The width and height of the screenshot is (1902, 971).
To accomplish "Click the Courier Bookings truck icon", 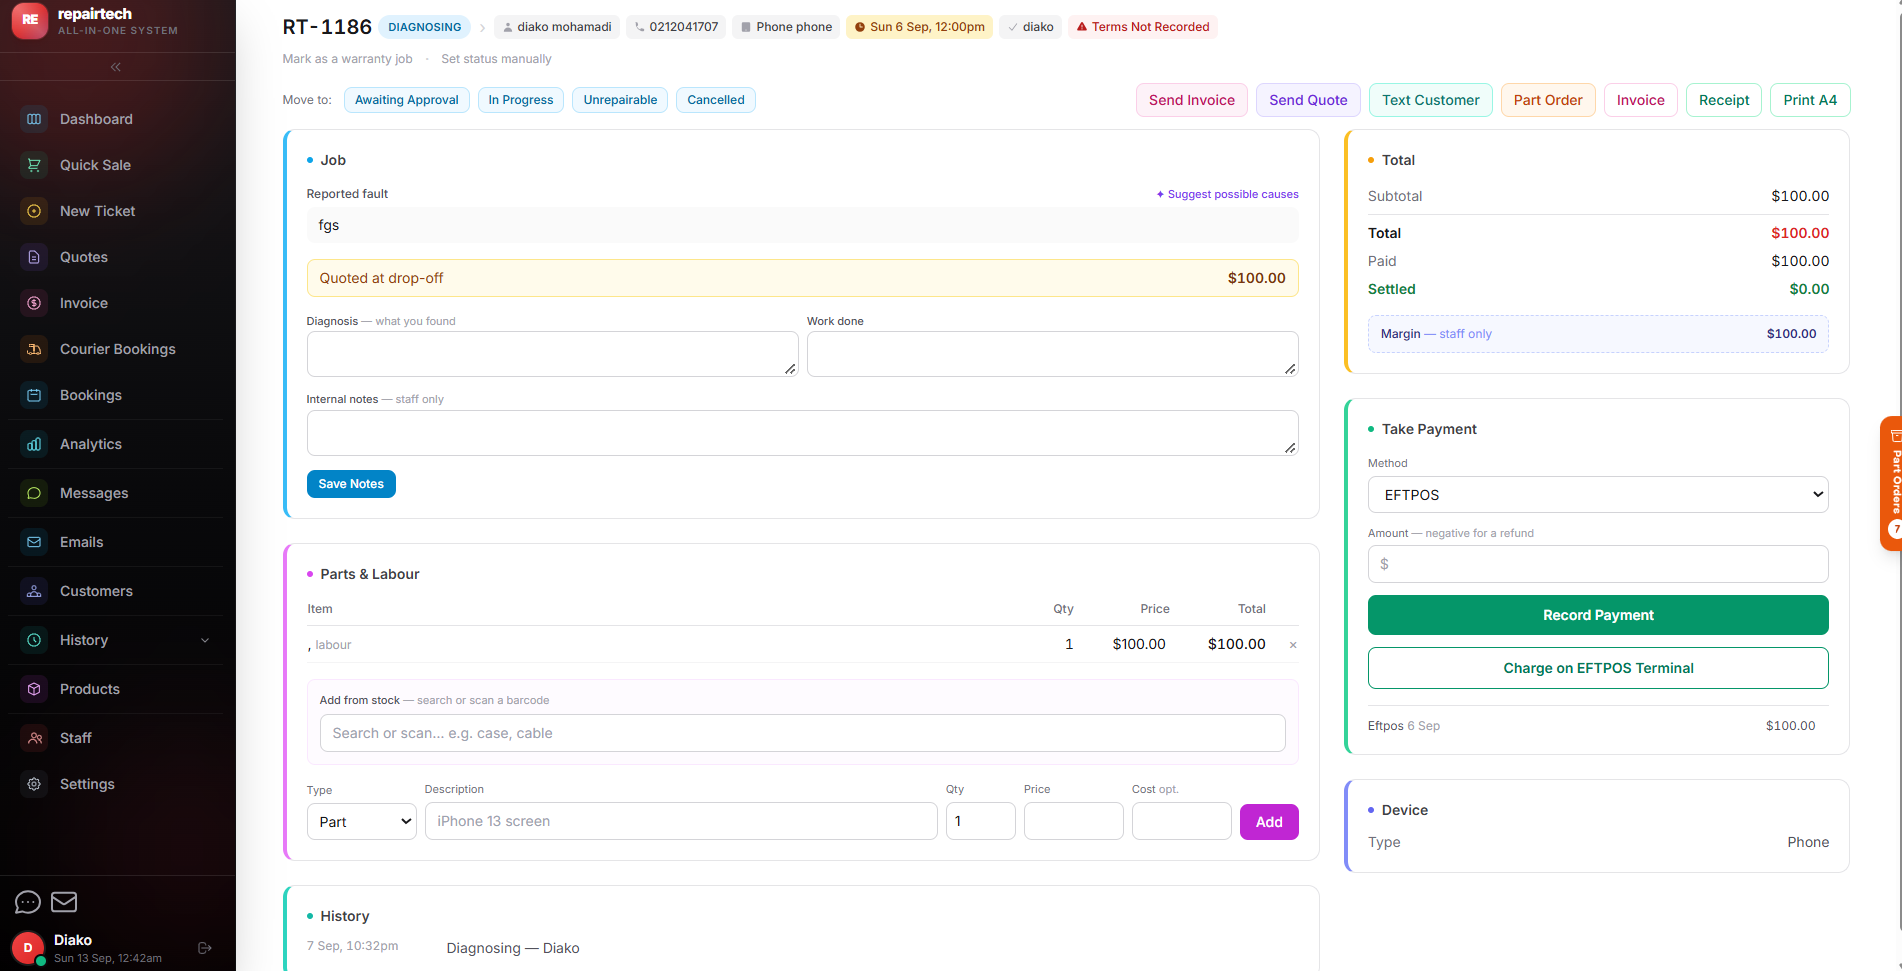I will pyautogui.click(x=34, y=349).
